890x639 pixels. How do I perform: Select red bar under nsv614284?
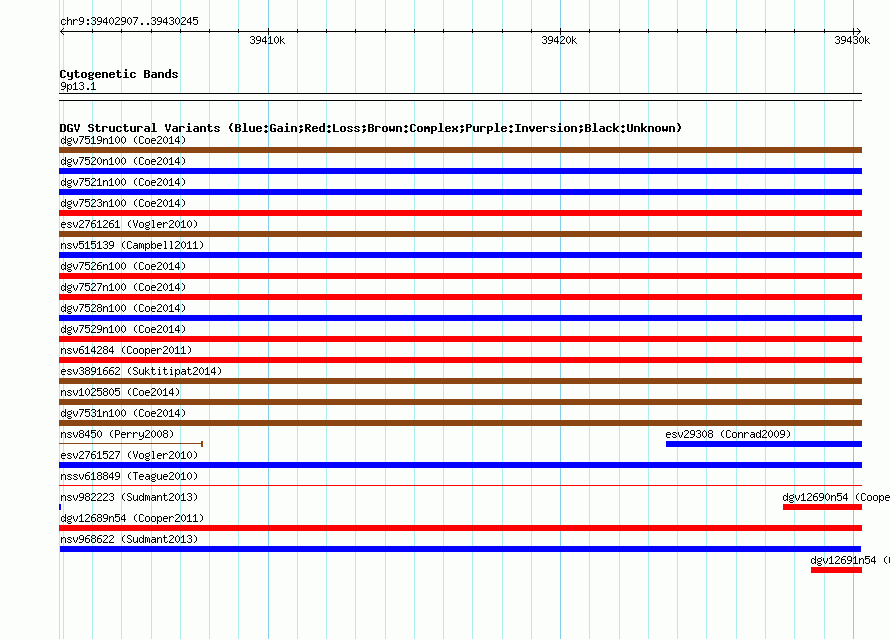[460, 360]
